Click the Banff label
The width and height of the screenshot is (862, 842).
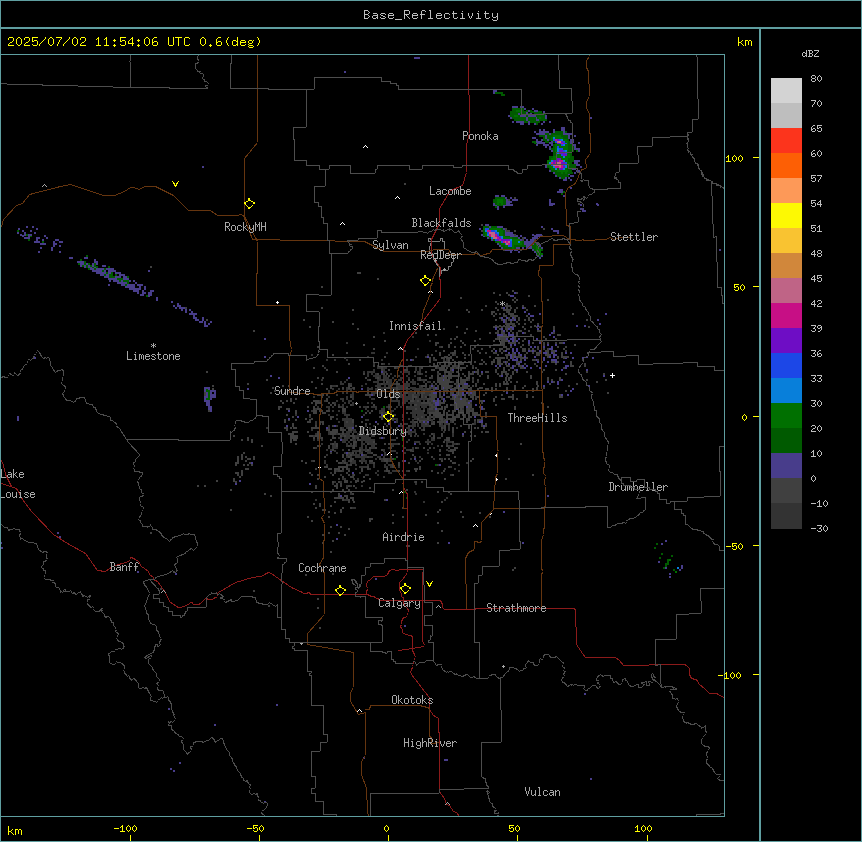tap(124, 567)
